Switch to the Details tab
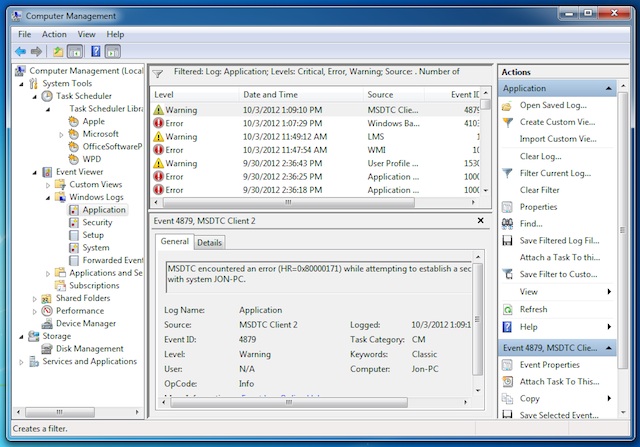The height and width of the screenshot is (447, 640). click(209, 242)
